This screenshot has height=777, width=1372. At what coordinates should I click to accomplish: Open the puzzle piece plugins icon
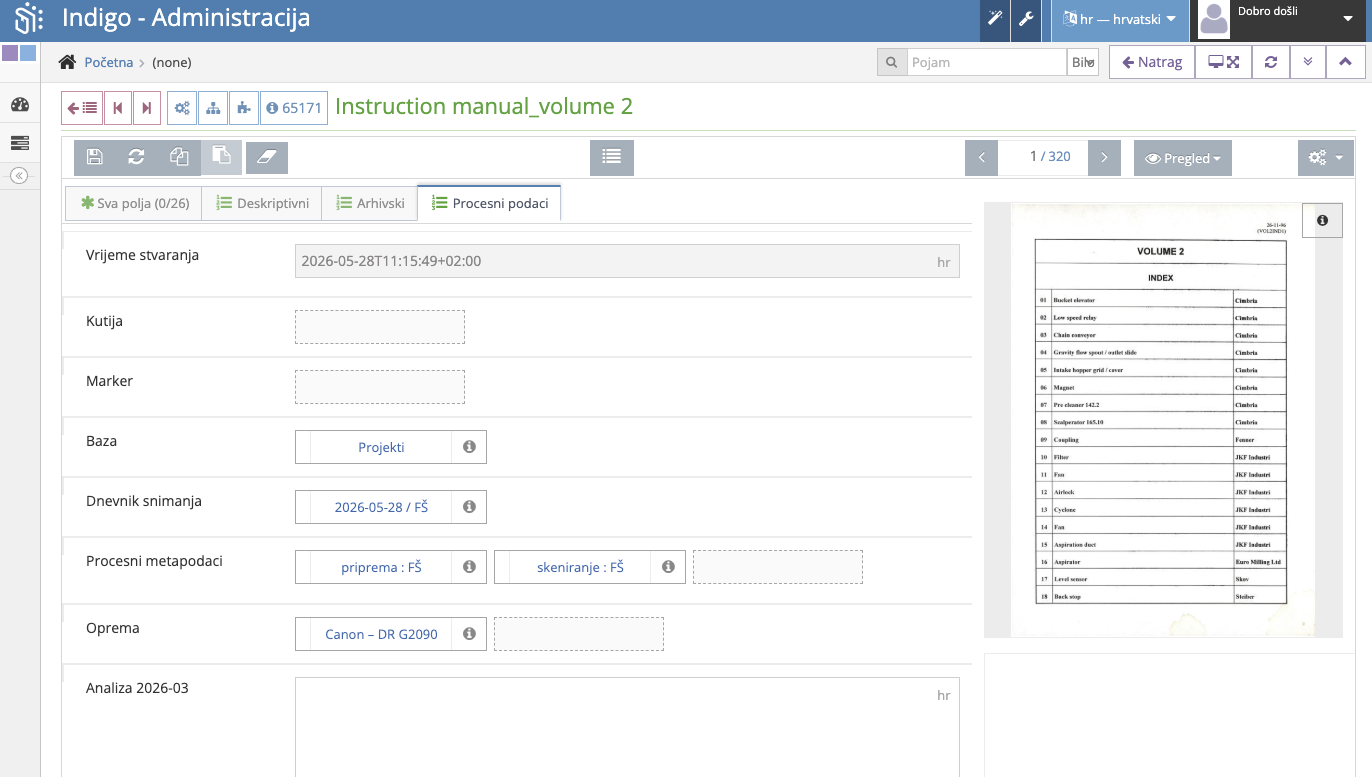point(244,108)
